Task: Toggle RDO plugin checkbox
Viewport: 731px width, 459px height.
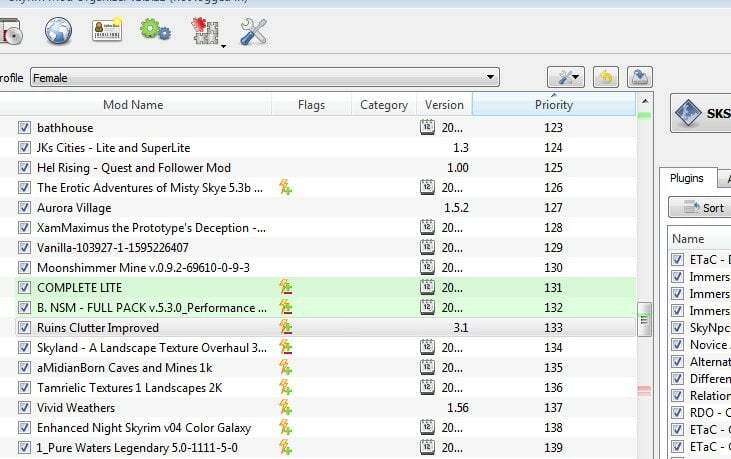Action: tap(677, 413)
